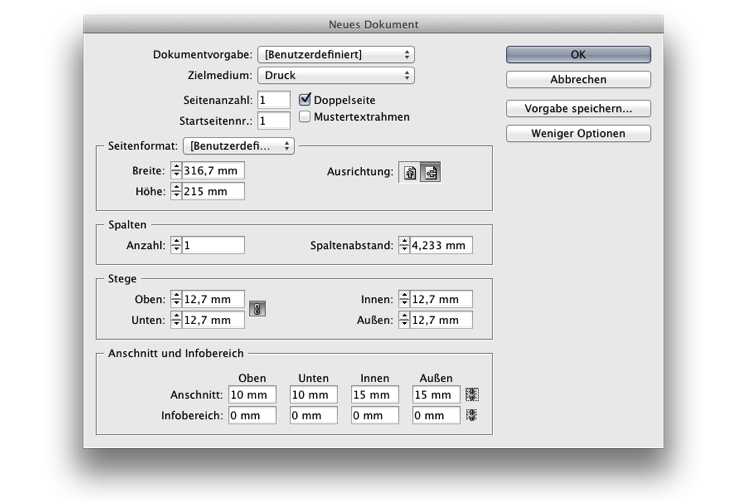Image resolution: width=746 pixels, height=500 pixels.
Task: Toggle the Infobereich chain link icon
Action: [472, 415]
